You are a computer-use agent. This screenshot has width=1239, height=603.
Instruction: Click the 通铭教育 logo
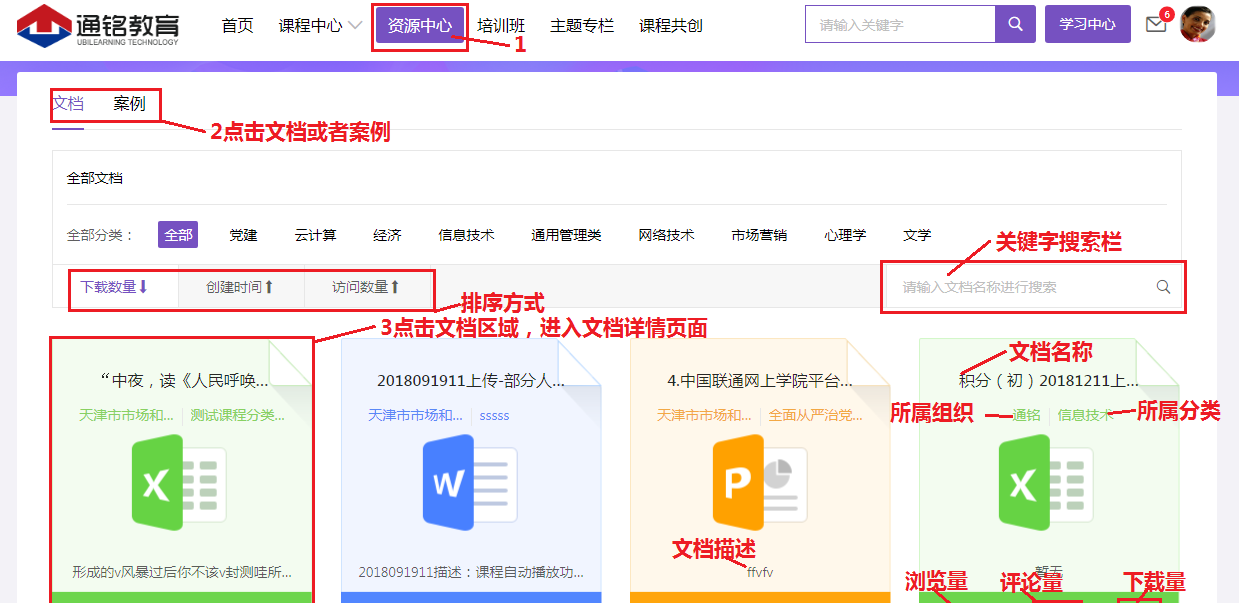tap(98, 26)
